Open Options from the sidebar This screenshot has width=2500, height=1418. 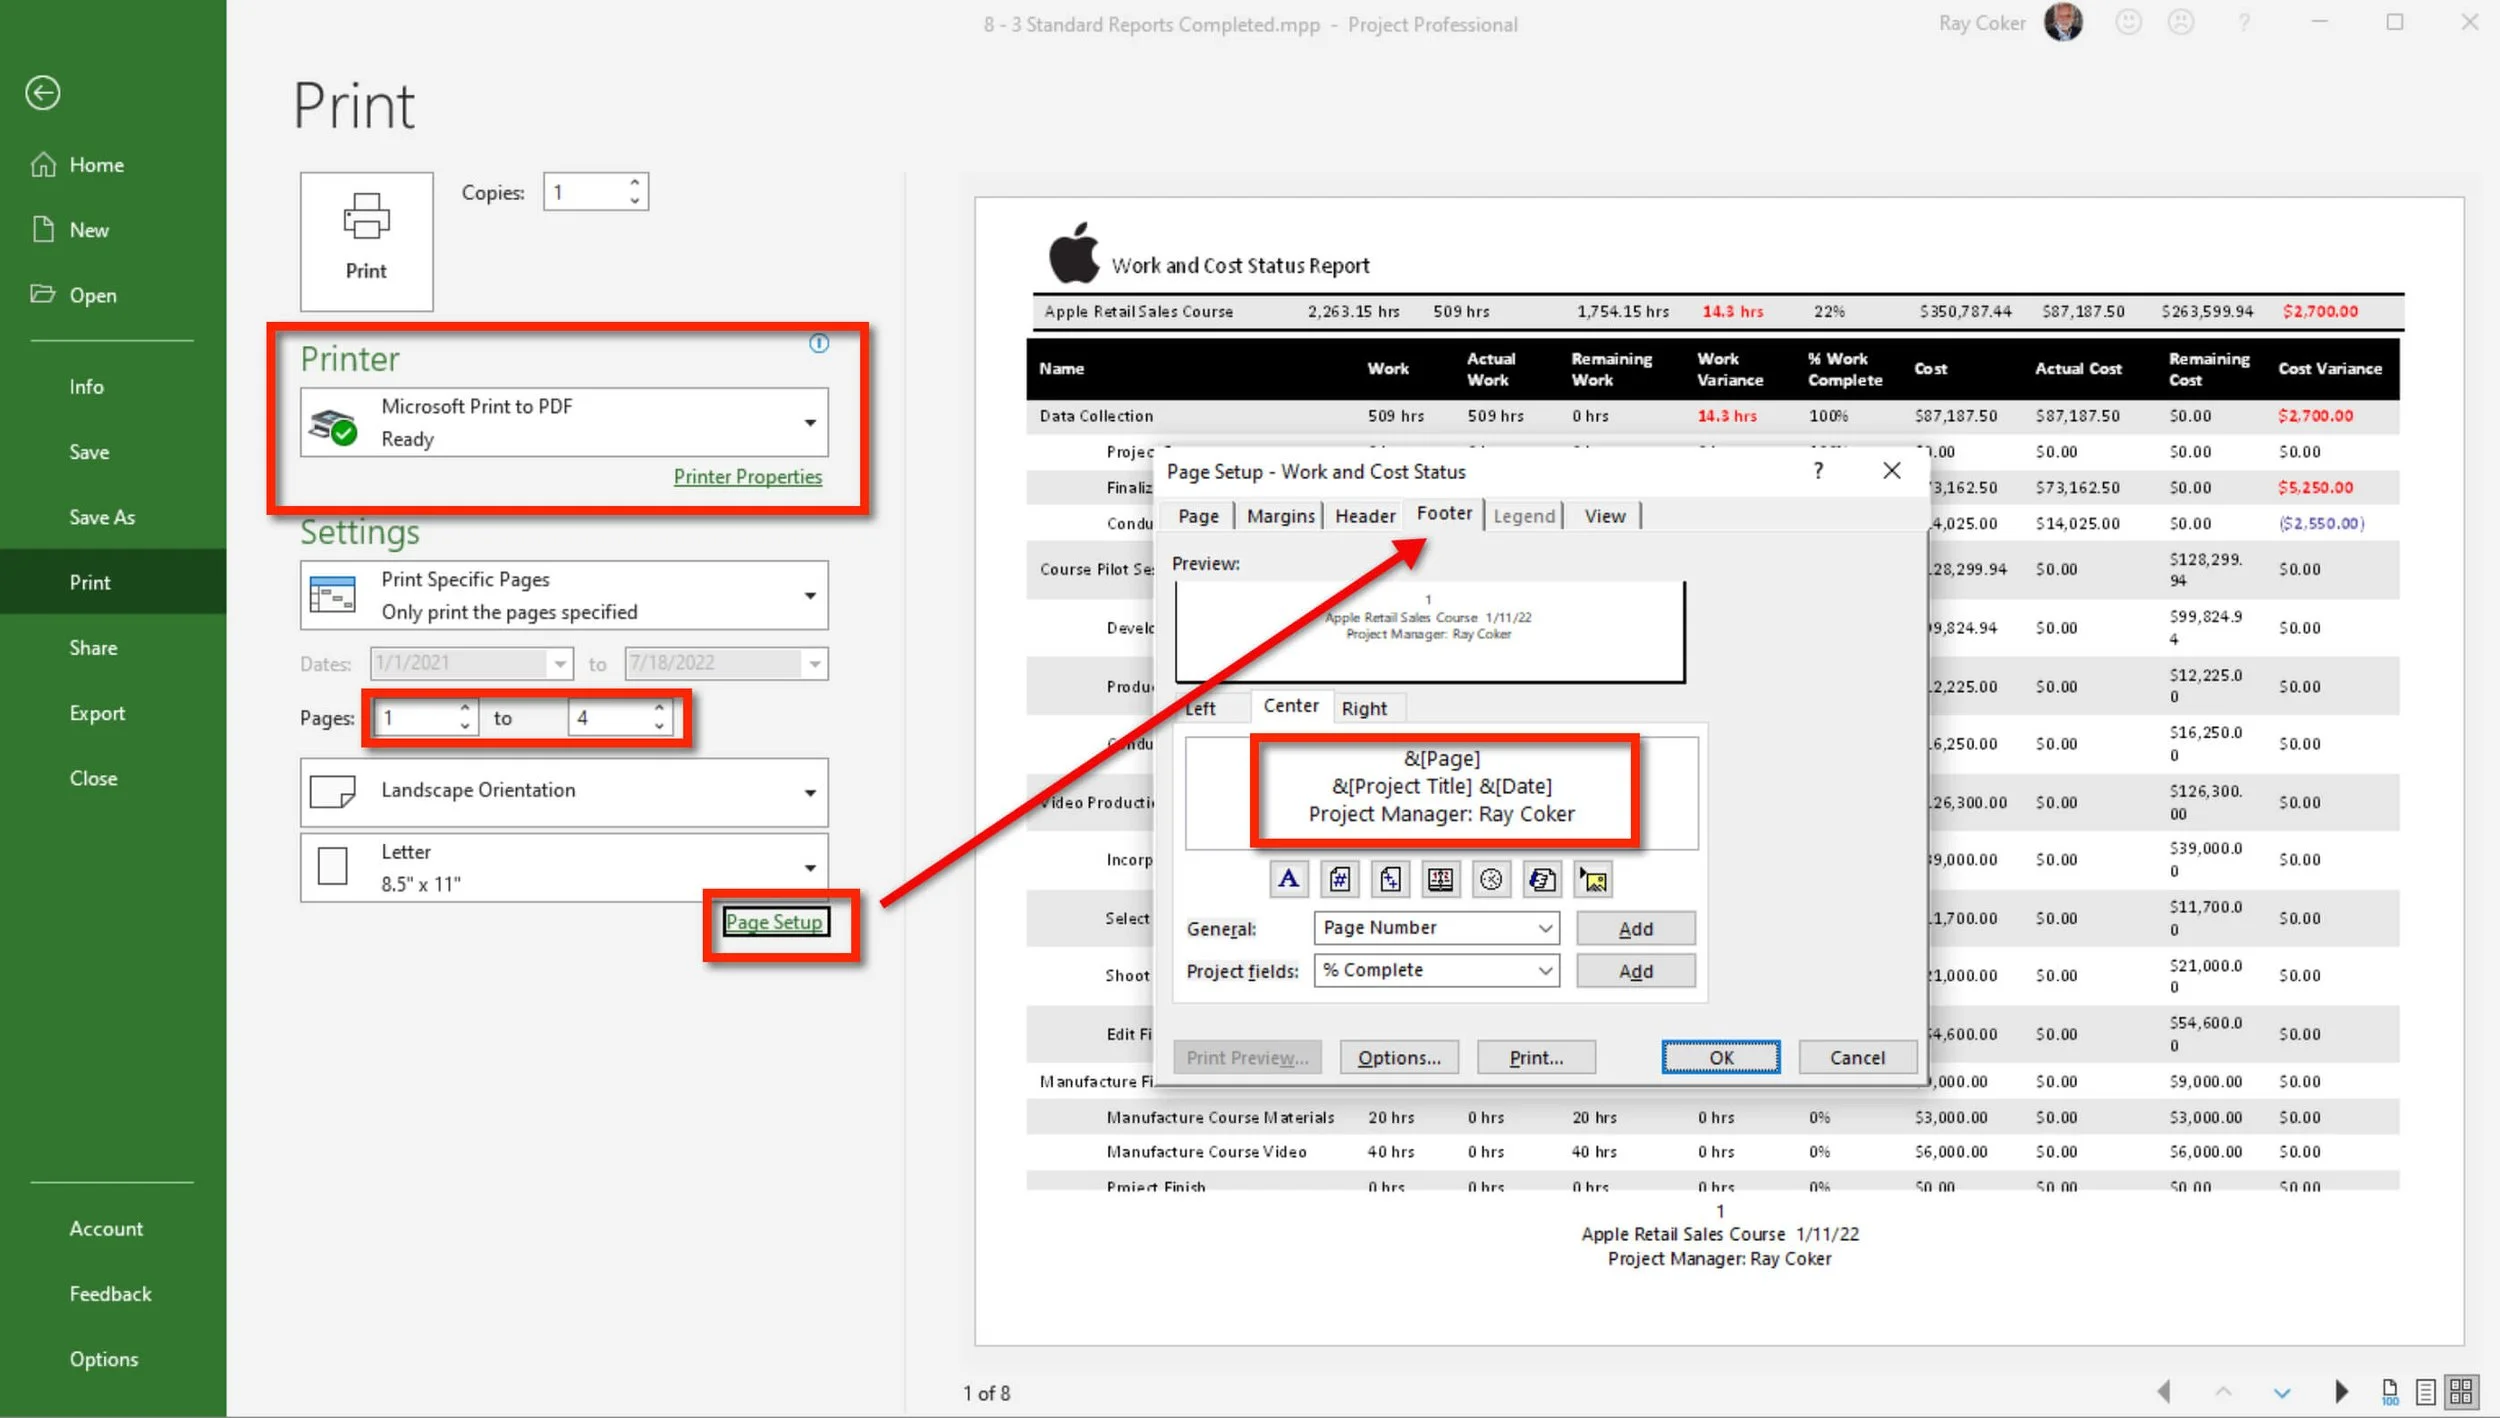[103, 1359]
